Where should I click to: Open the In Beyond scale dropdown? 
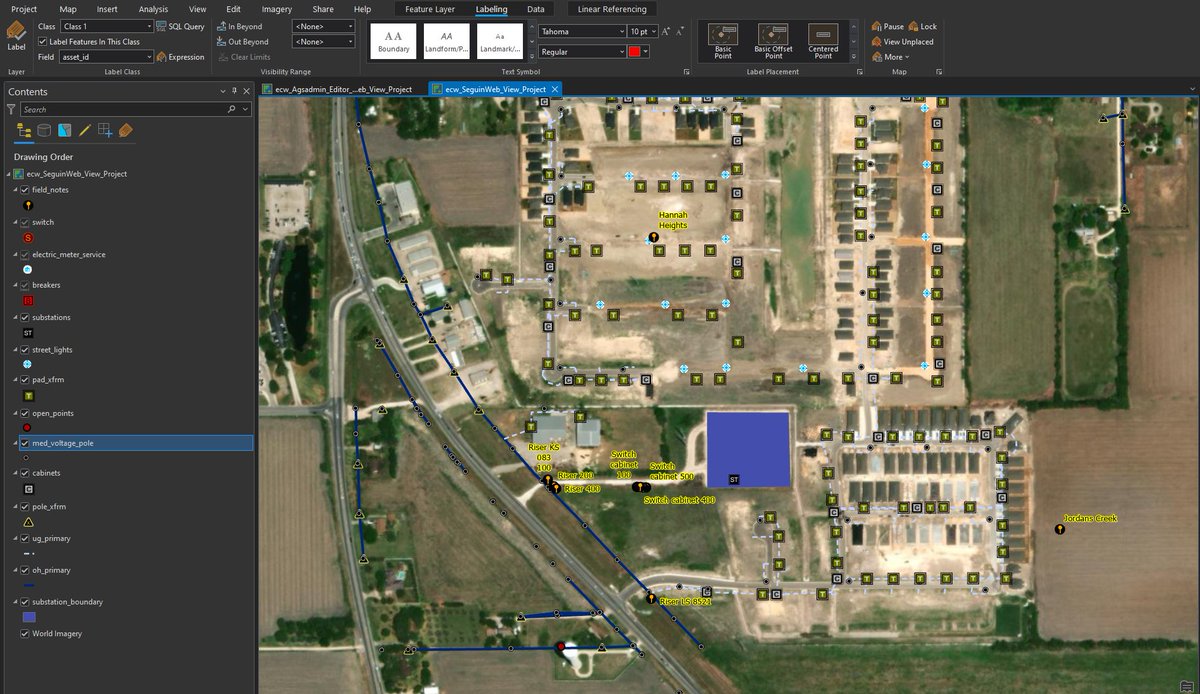point(323,26)
